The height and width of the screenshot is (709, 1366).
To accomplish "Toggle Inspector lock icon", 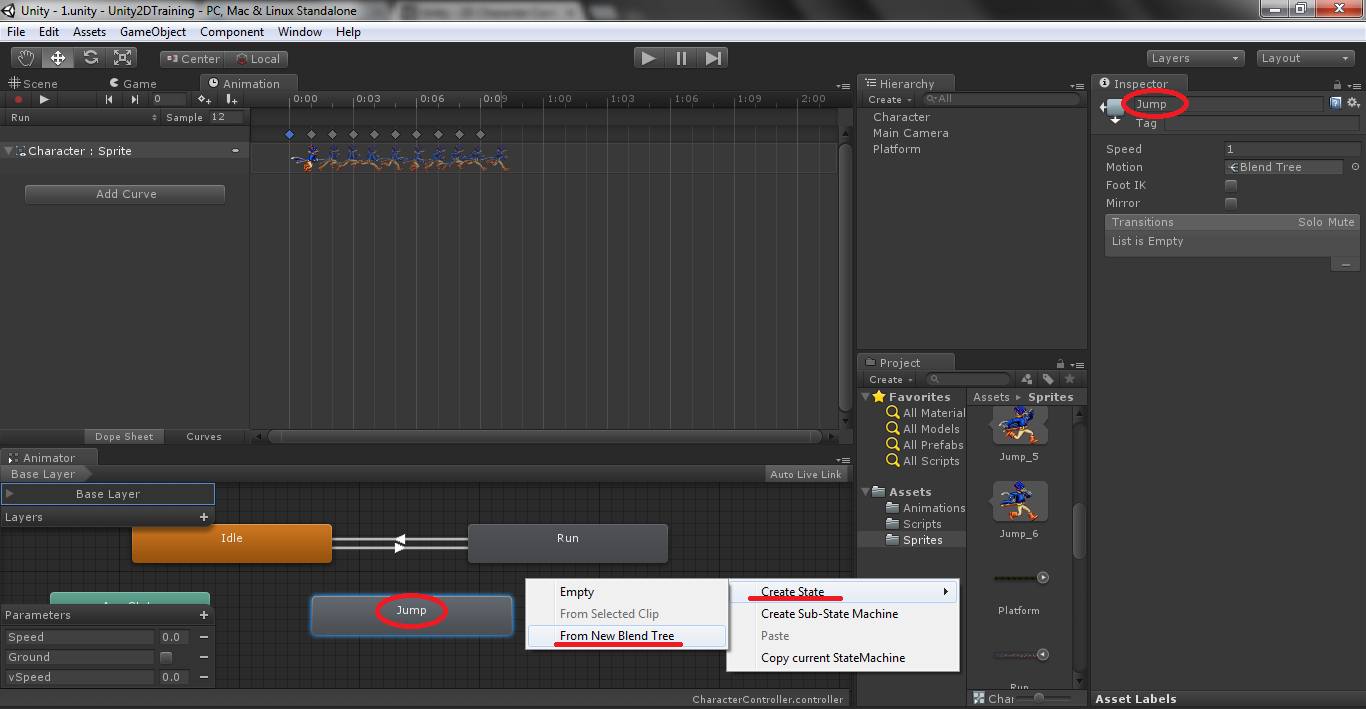I will pyautogui.click(x=1338, y=84).
